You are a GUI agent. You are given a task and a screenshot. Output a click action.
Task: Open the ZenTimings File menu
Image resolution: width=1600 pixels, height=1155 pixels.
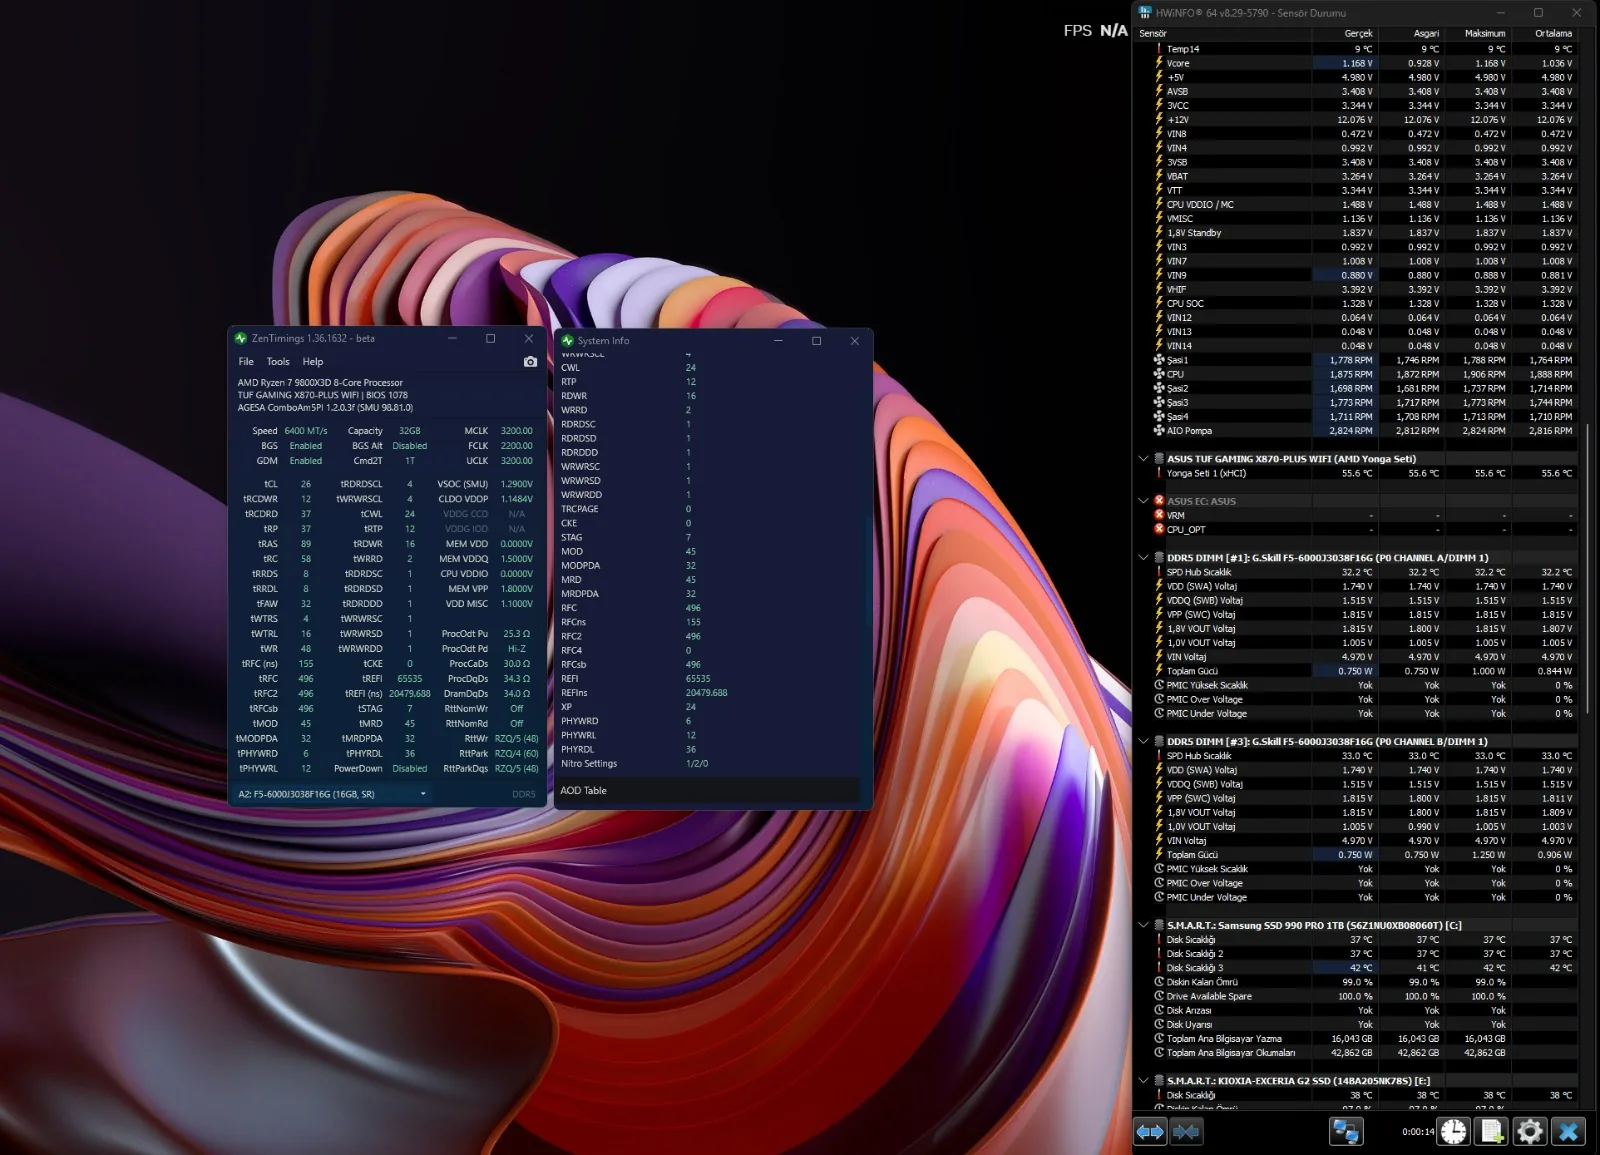click(x=246, y=362)
